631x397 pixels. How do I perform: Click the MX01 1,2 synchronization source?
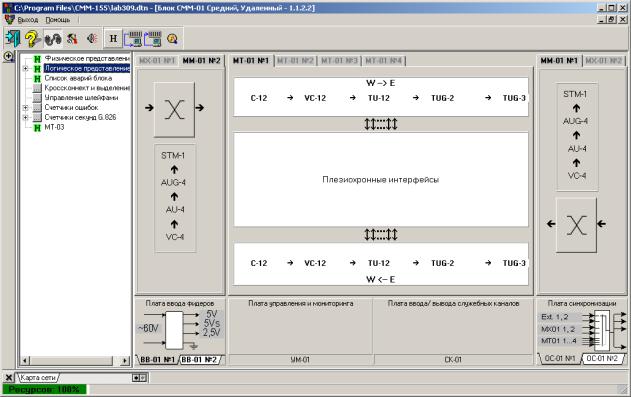559,329
